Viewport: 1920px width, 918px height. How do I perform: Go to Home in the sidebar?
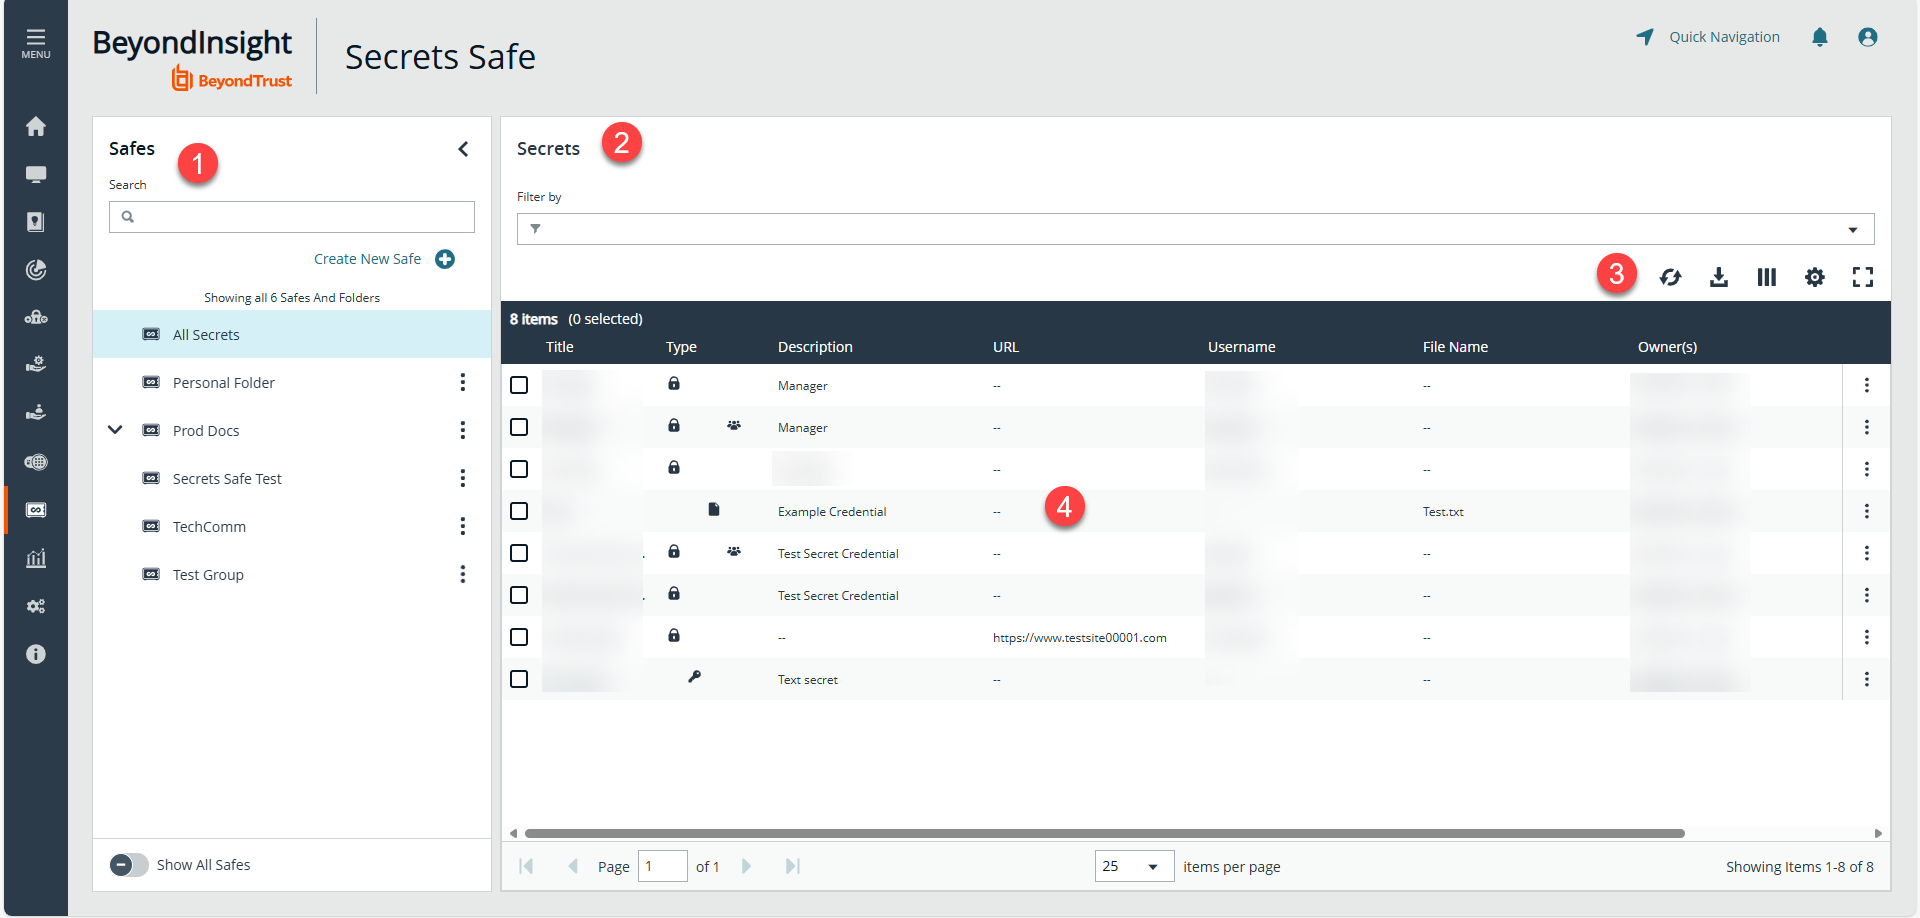(36, 126)
